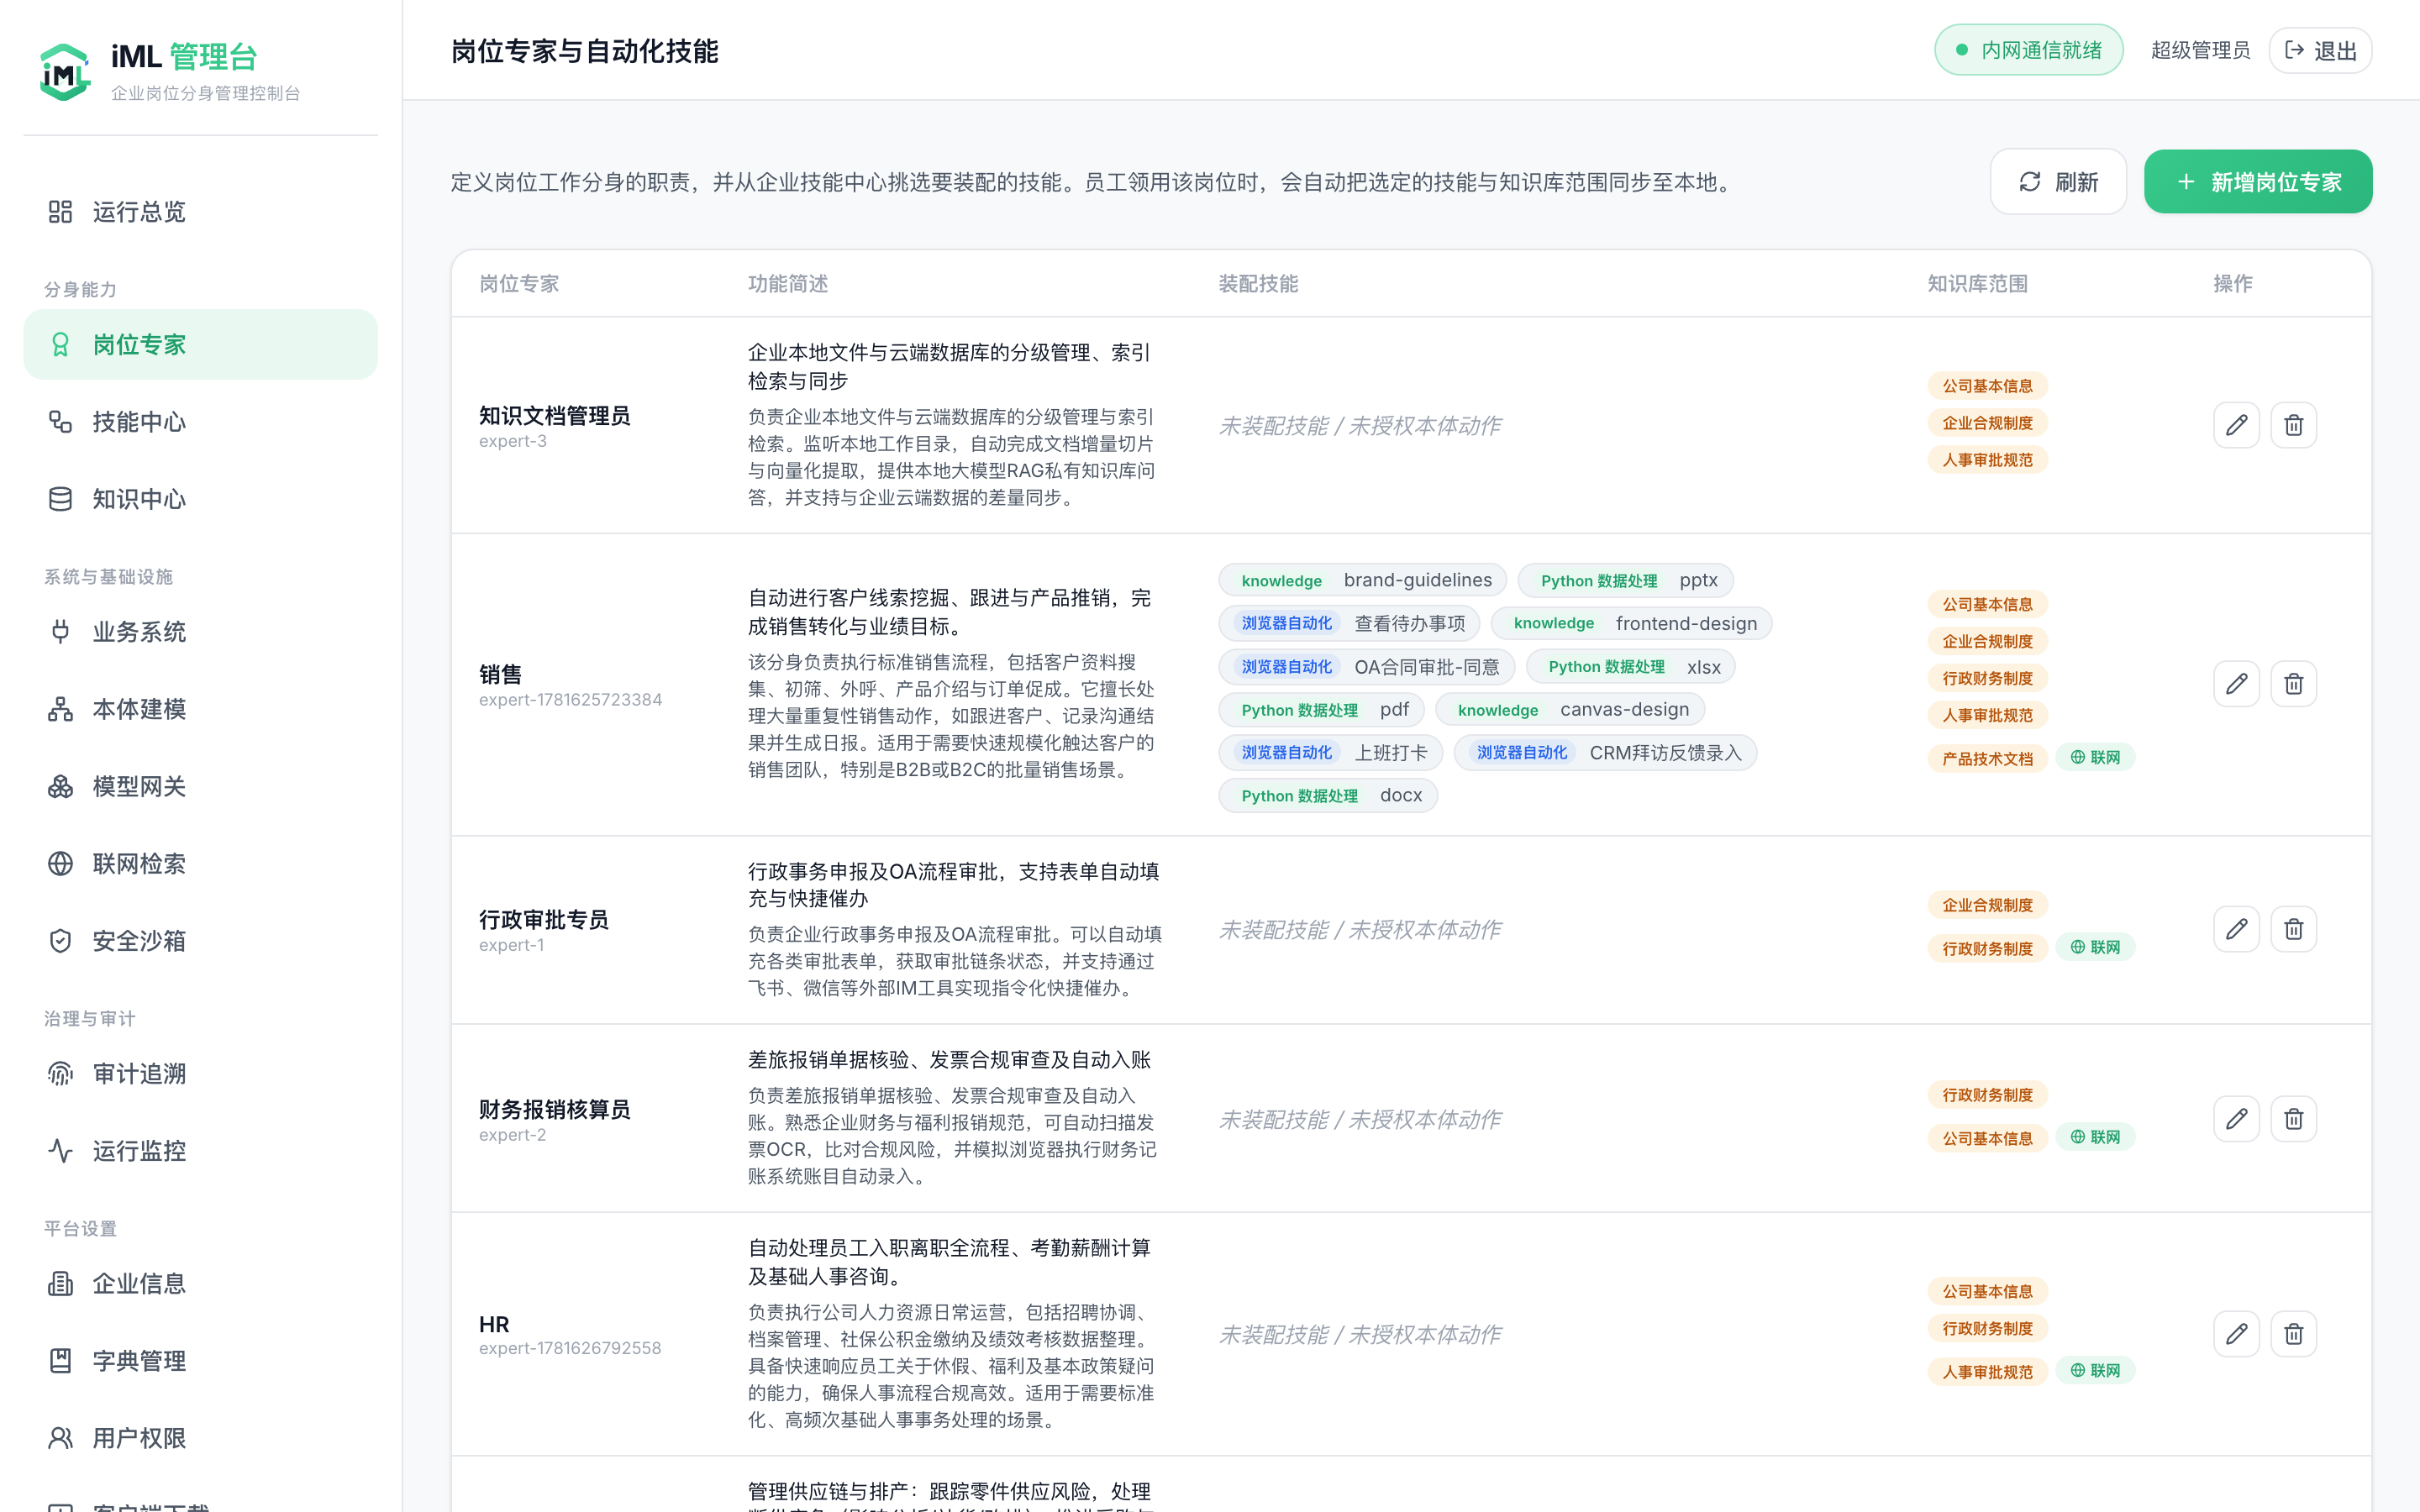Click 新增岗位专家 button
2420x1512 pixels.
click(2258, 182)
